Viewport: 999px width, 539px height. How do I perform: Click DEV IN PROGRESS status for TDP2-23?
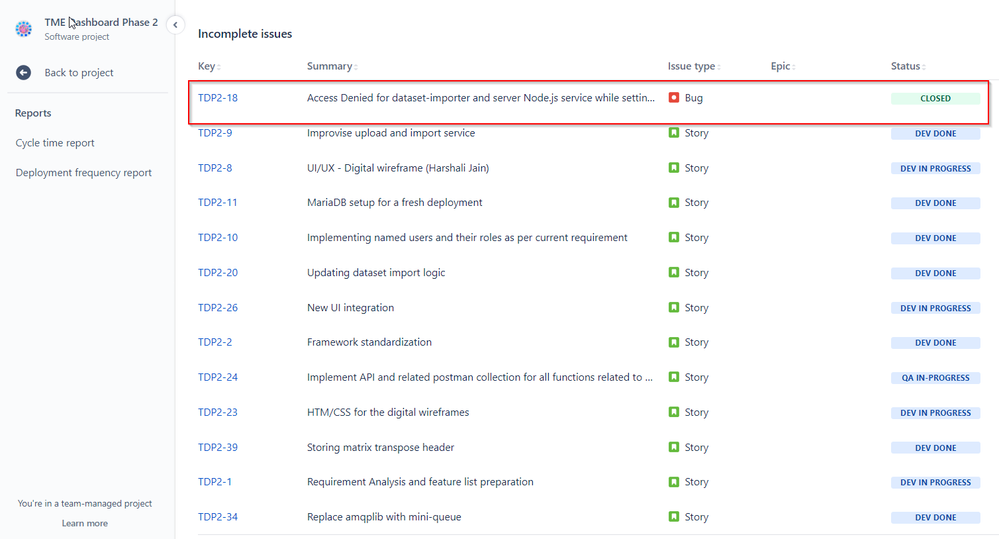pyautogui.click(x=935, y=412)
